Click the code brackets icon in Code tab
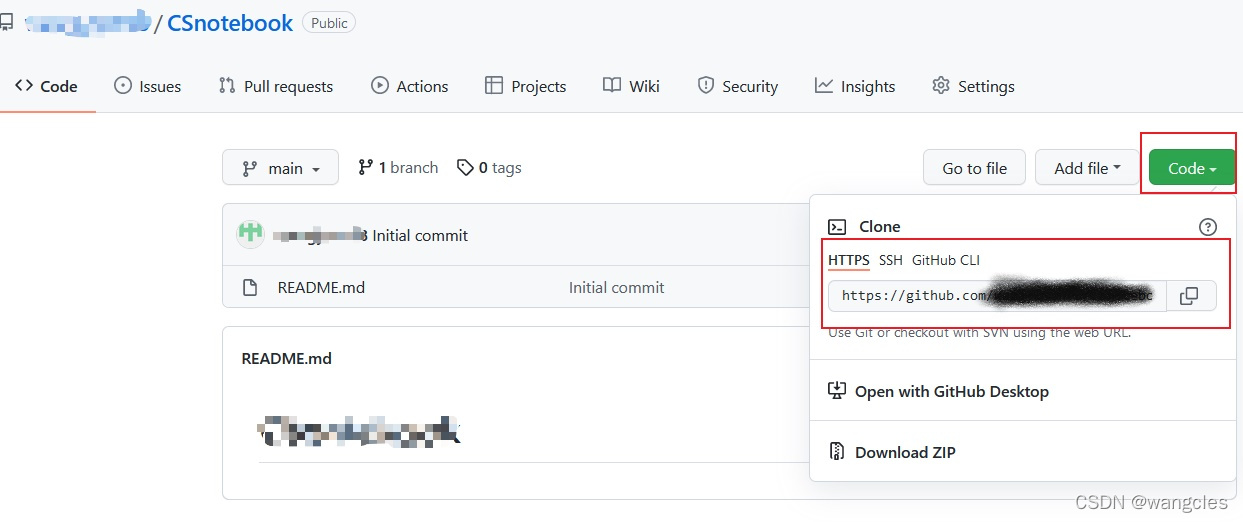Viewport: 1243px width, 522px height. click(x=24, y=86)
